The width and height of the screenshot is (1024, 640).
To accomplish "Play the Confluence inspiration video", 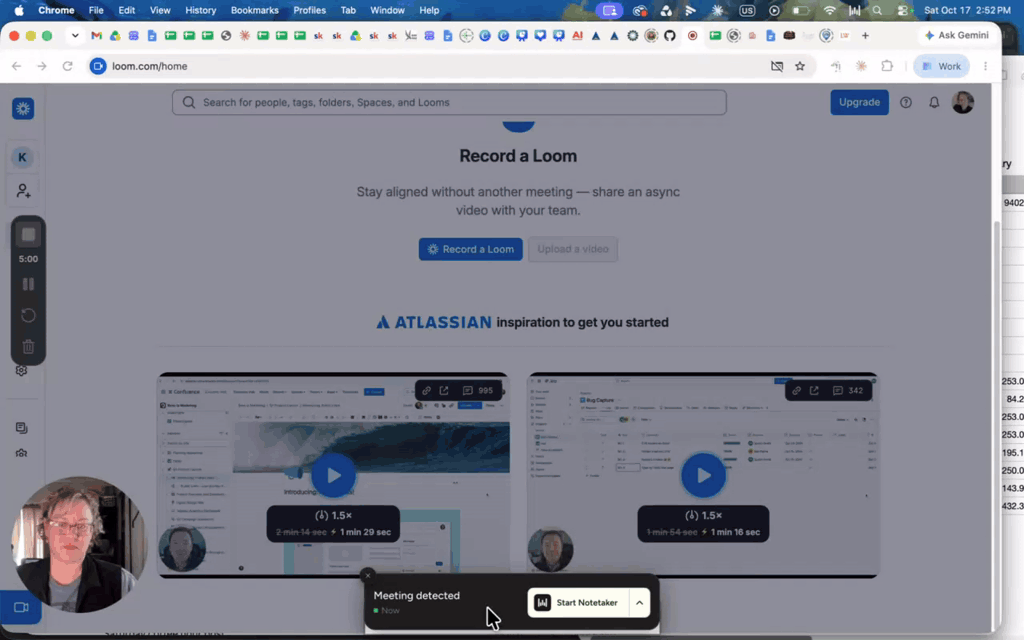I will coord(333,475).
